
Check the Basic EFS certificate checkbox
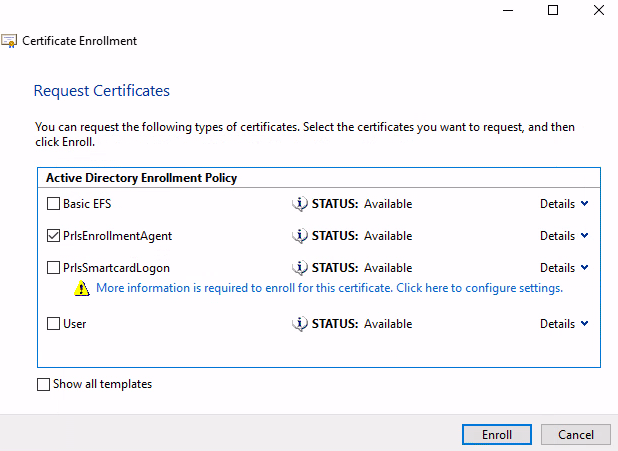point(53,204)
